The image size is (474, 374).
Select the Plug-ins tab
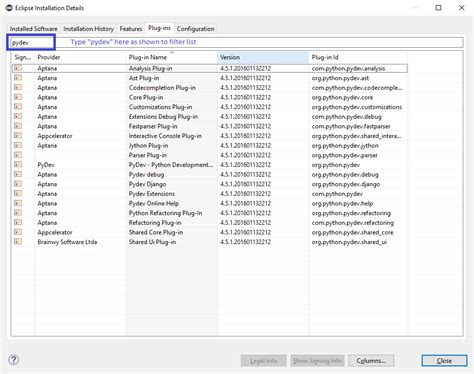click(x=159, y=28)
